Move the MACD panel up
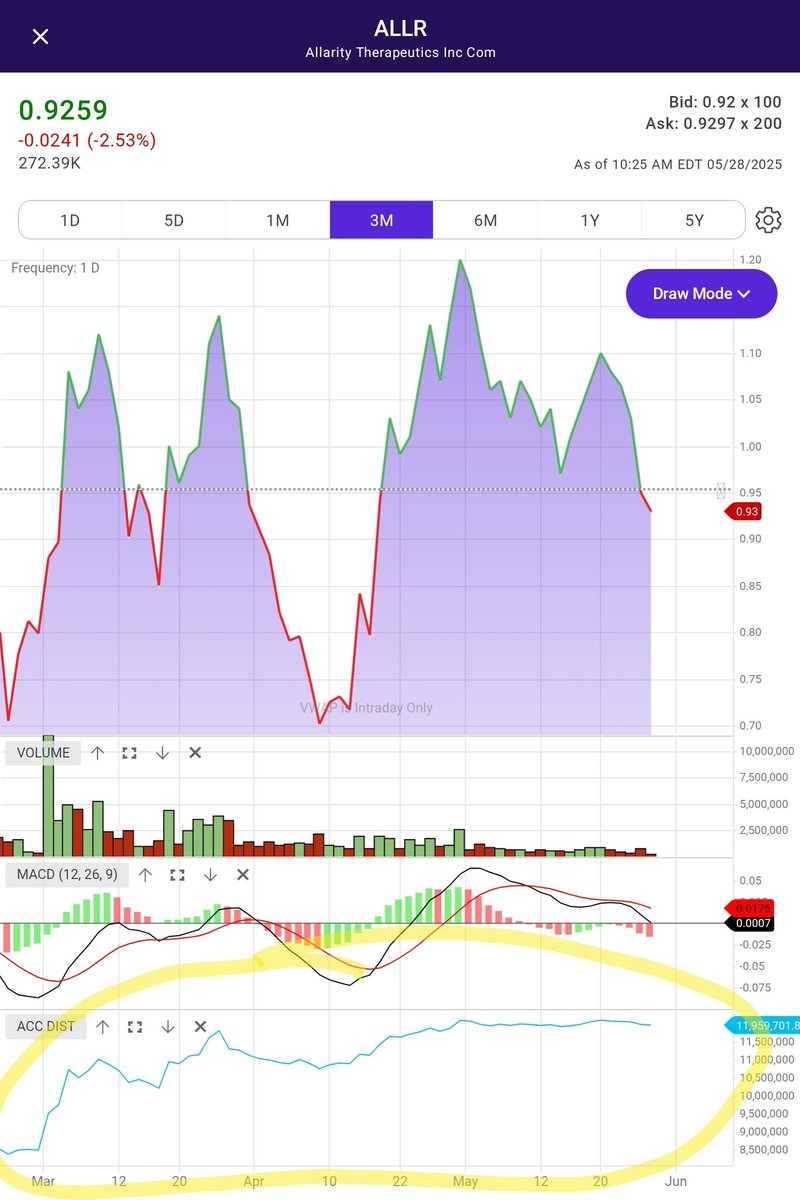Screen dimensions: 800x1200 tap(145, 874)
